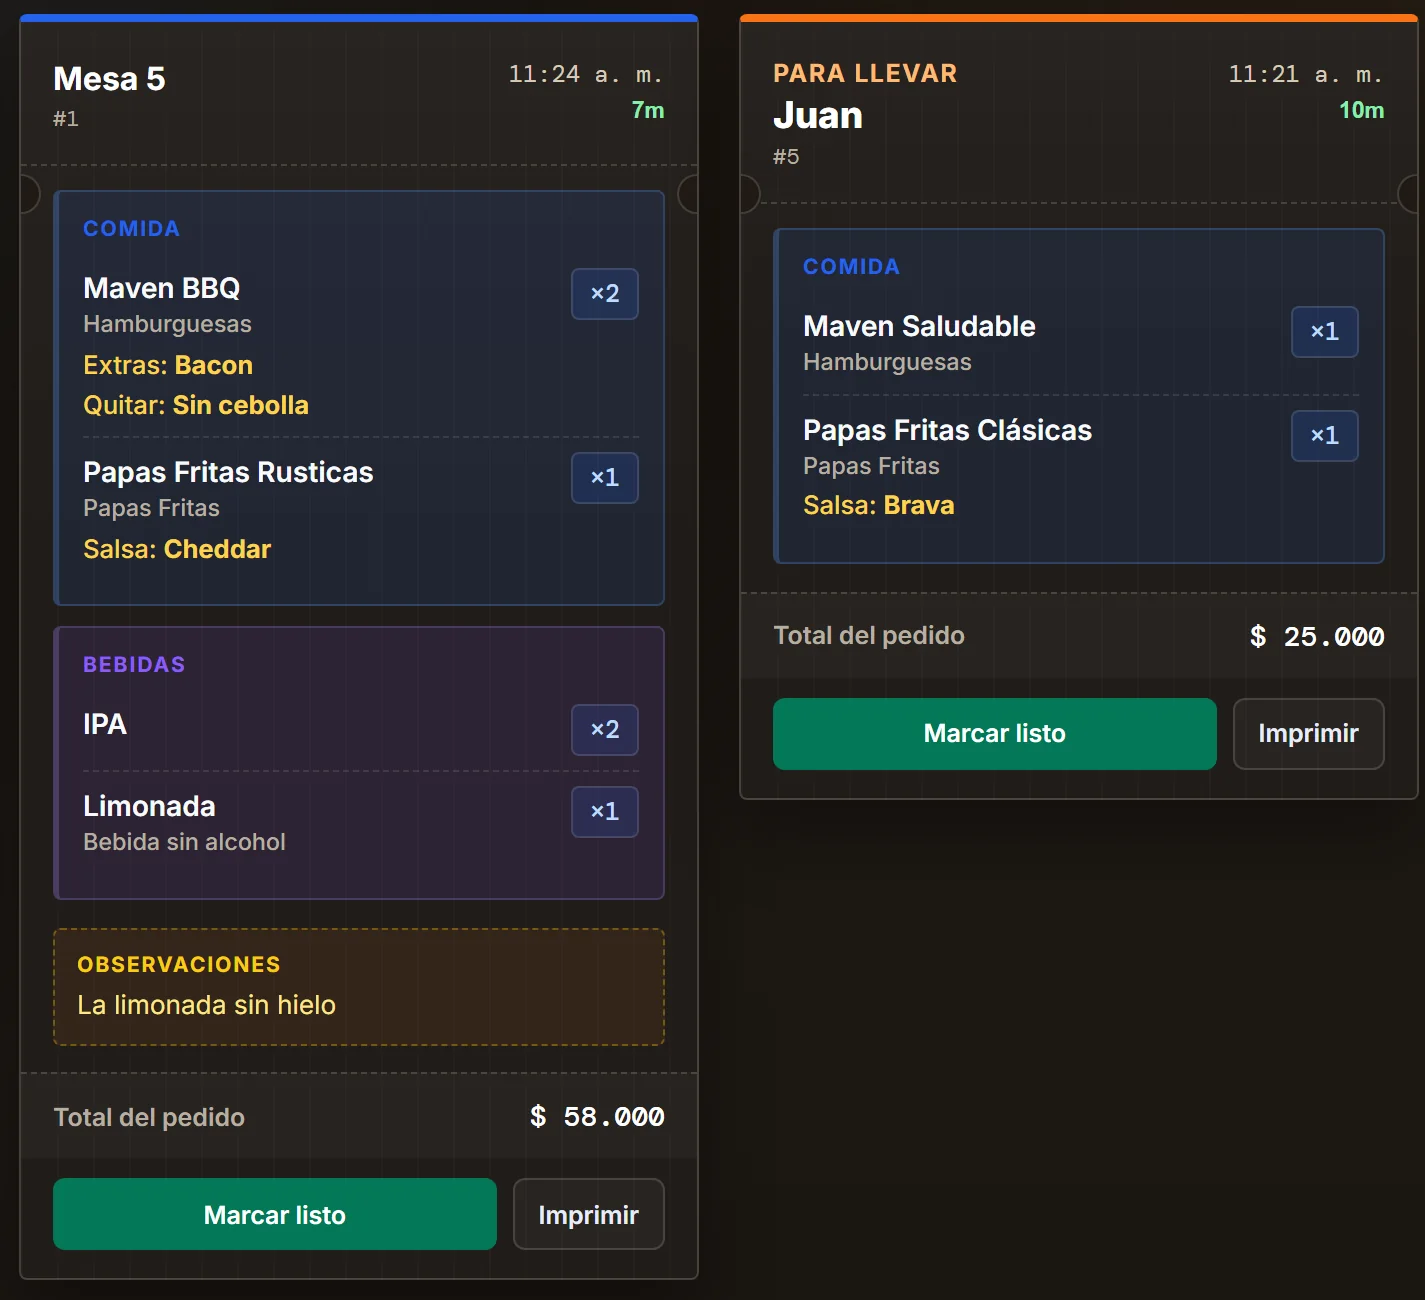Click the ×1 badge for Papas Fritas Rusticas

(605, 478)
